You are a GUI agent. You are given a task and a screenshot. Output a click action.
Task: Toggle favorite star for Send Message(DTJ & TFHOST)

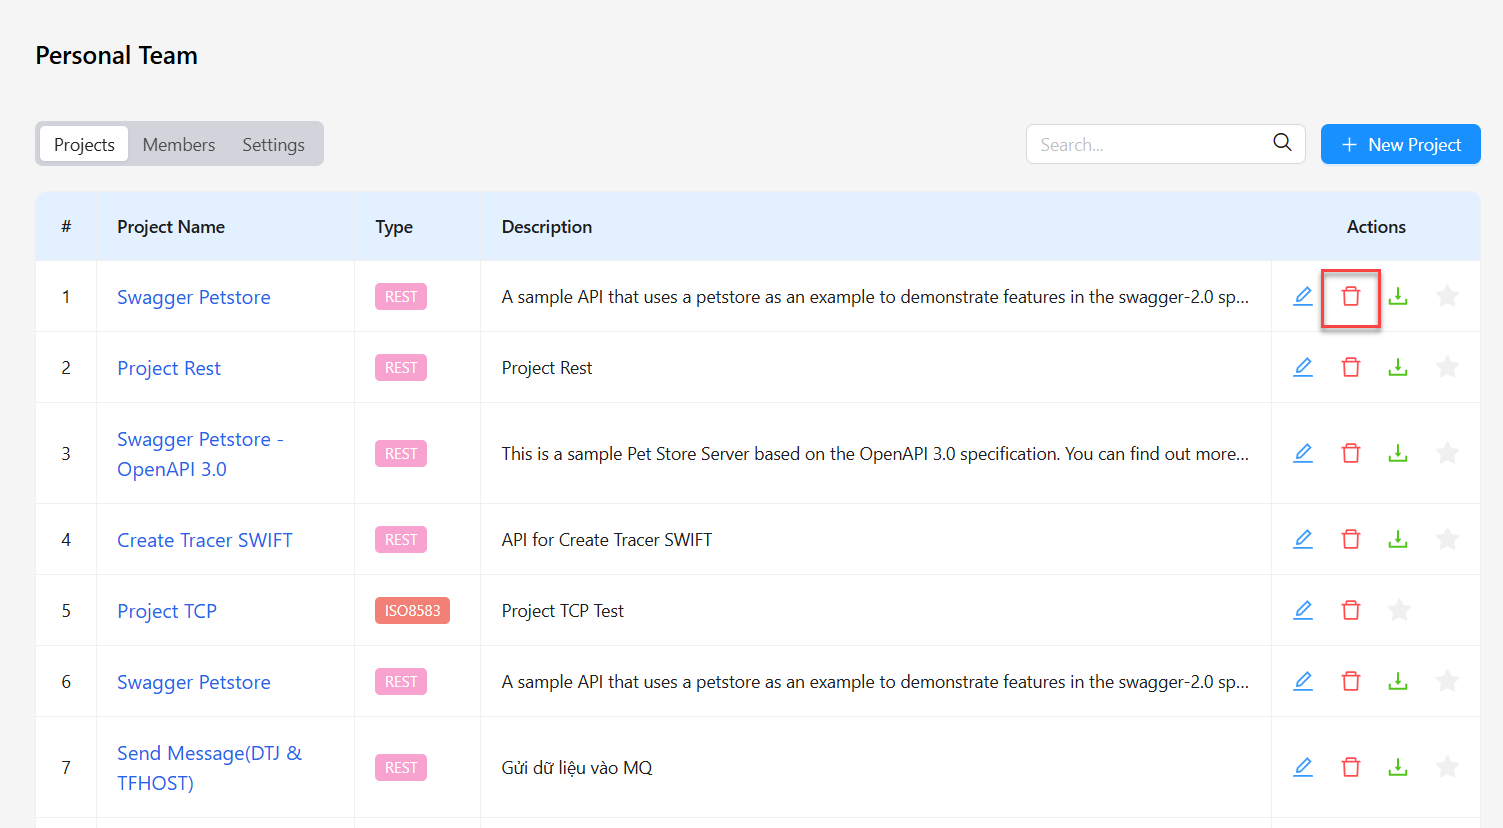(x=1447, y=767)
